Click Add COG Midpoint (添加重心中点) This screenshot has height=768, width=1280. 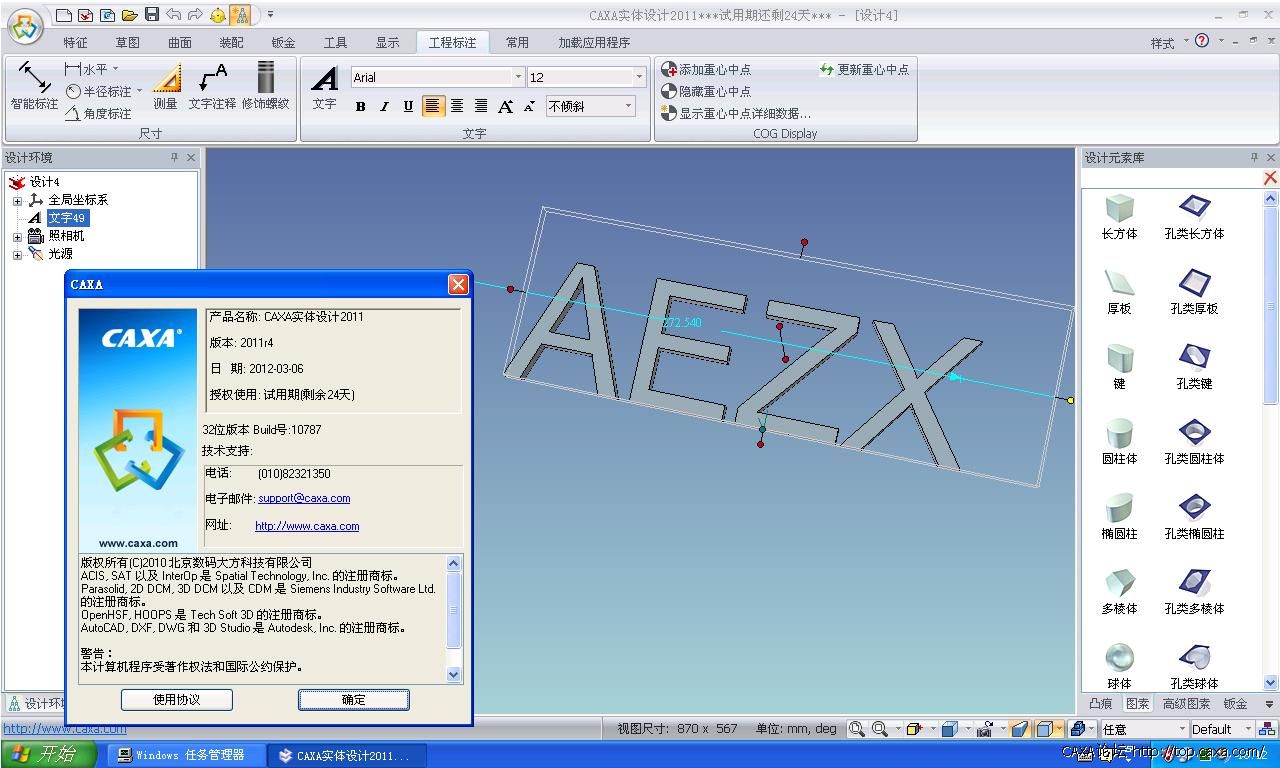point(706,69)
